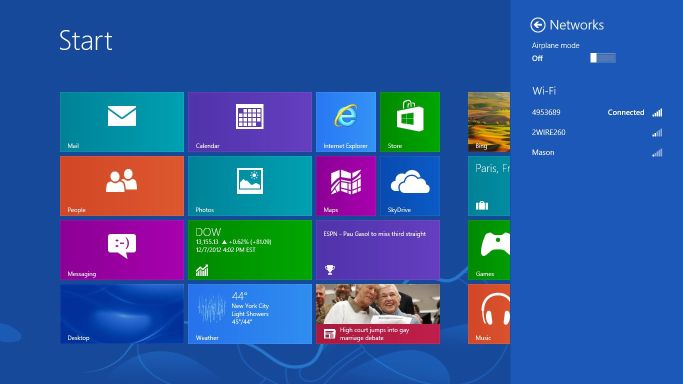This screenshot has width=683, height=384.
Task: Open the DOW finance tile
Action: (x=250, y=250)
